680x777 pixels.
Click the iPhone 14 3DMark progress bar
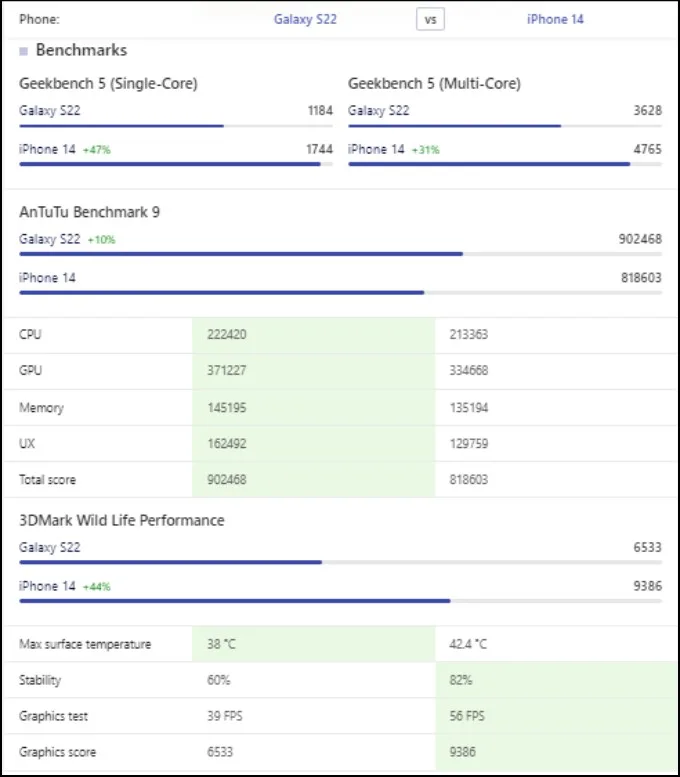click(340, 601)
